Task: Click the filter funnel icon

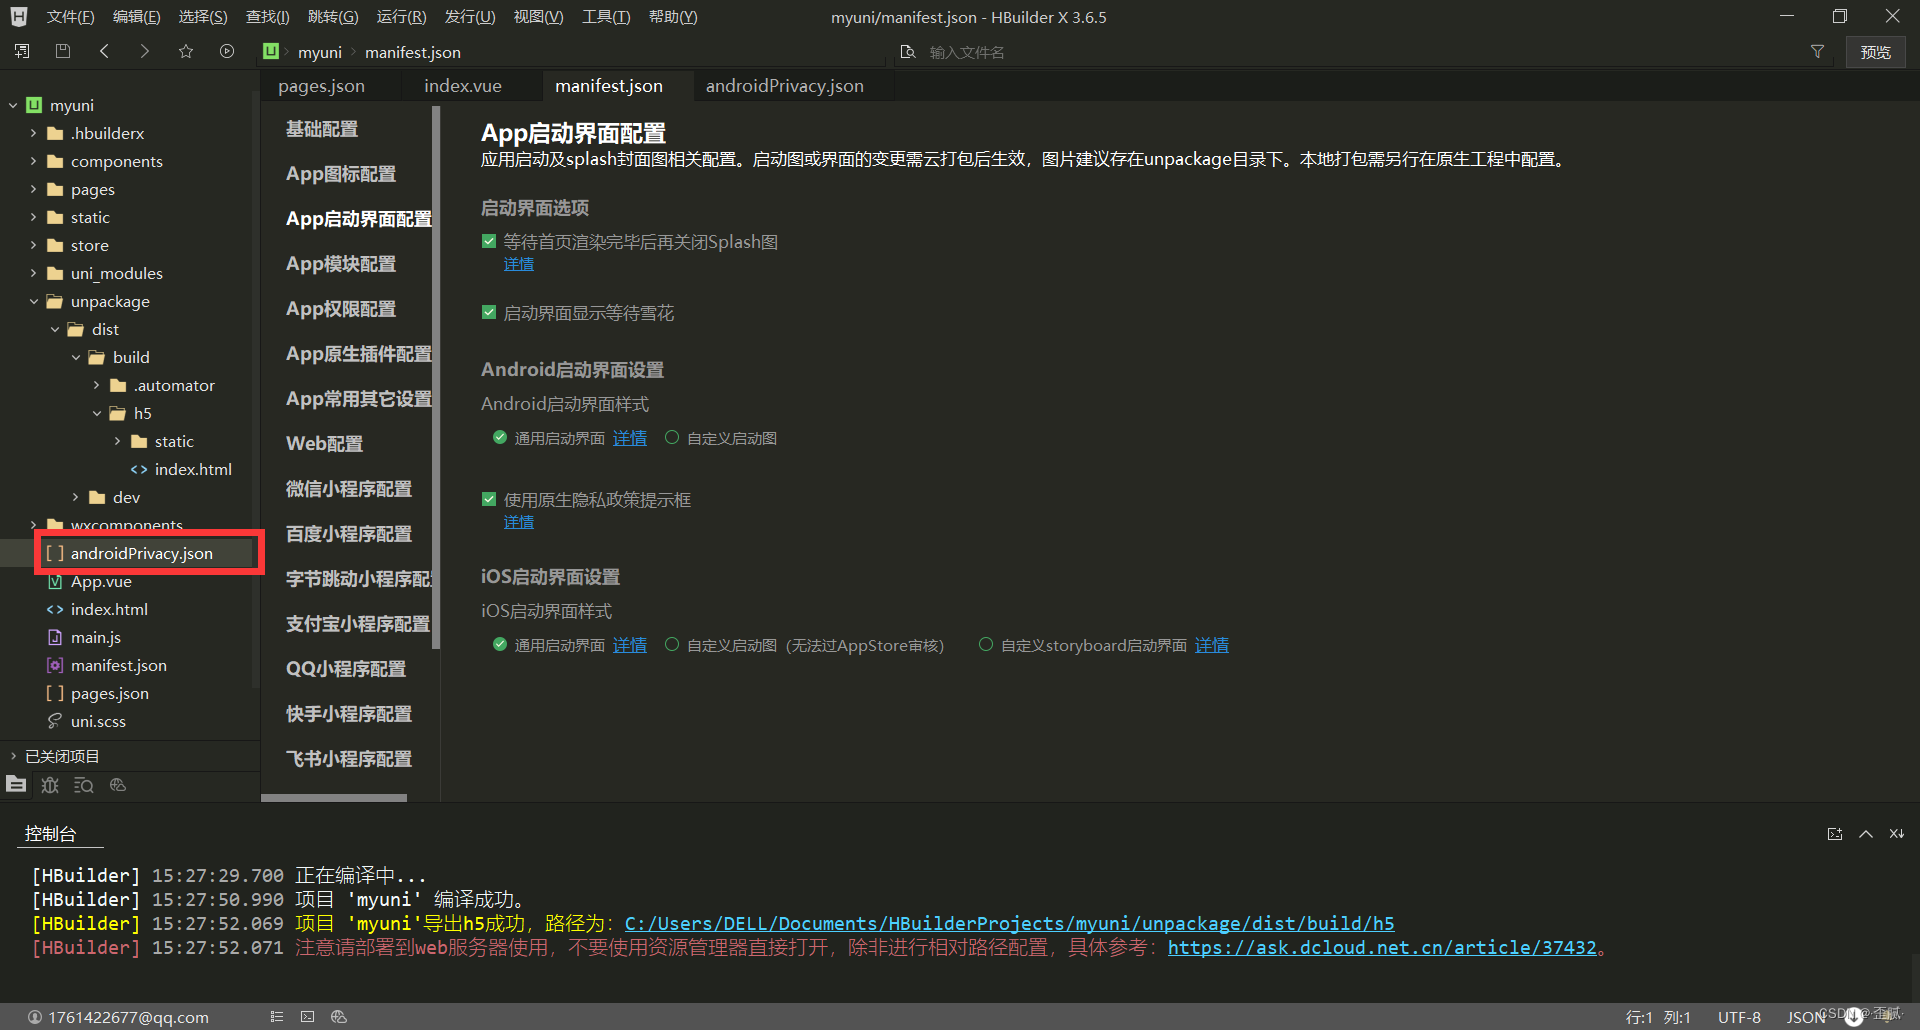Action: click(x=1817, y=52)
